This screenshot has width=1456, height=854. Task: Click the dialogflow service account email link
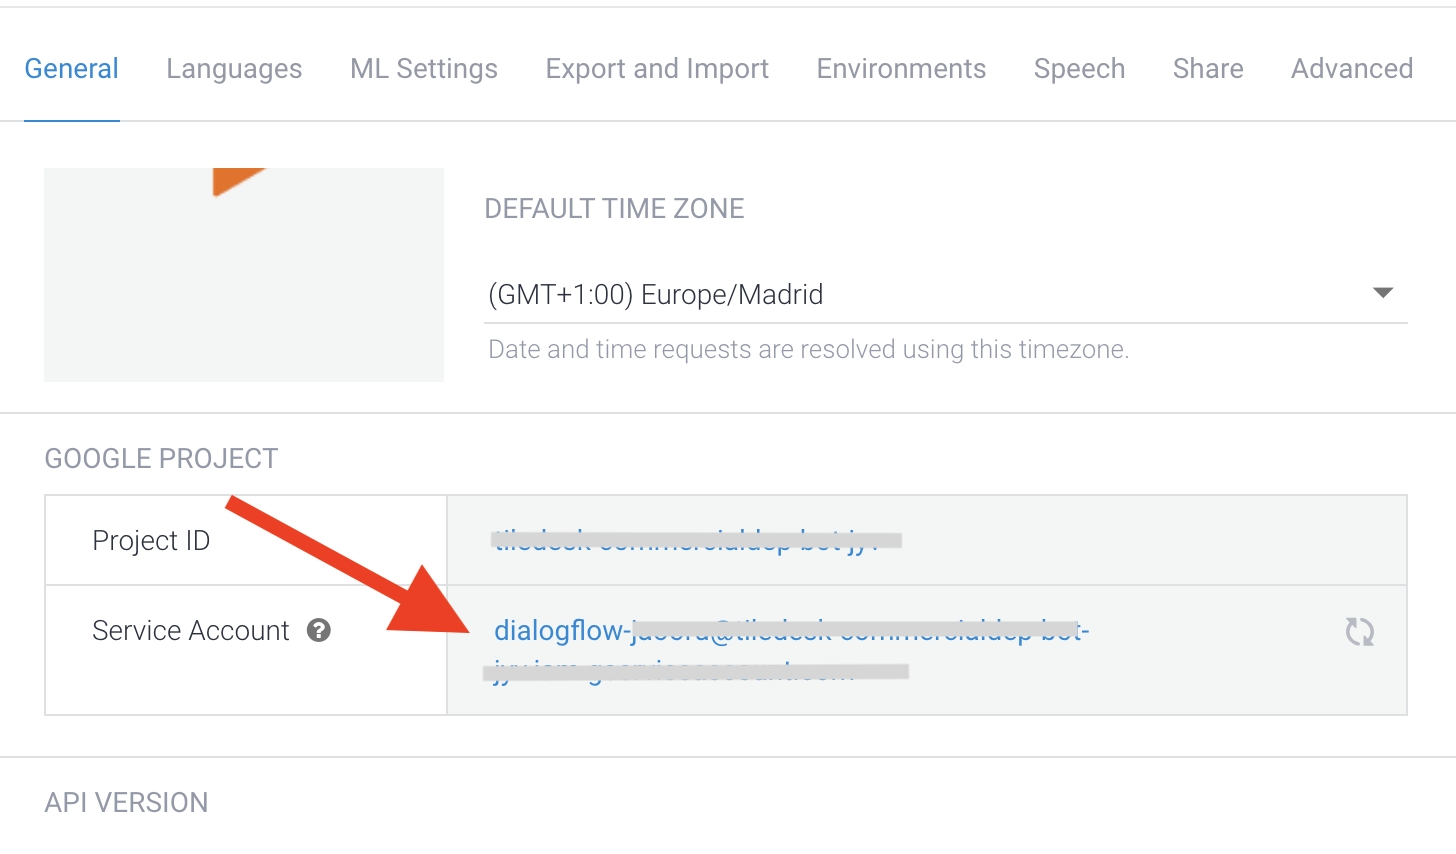click(790, 632)
